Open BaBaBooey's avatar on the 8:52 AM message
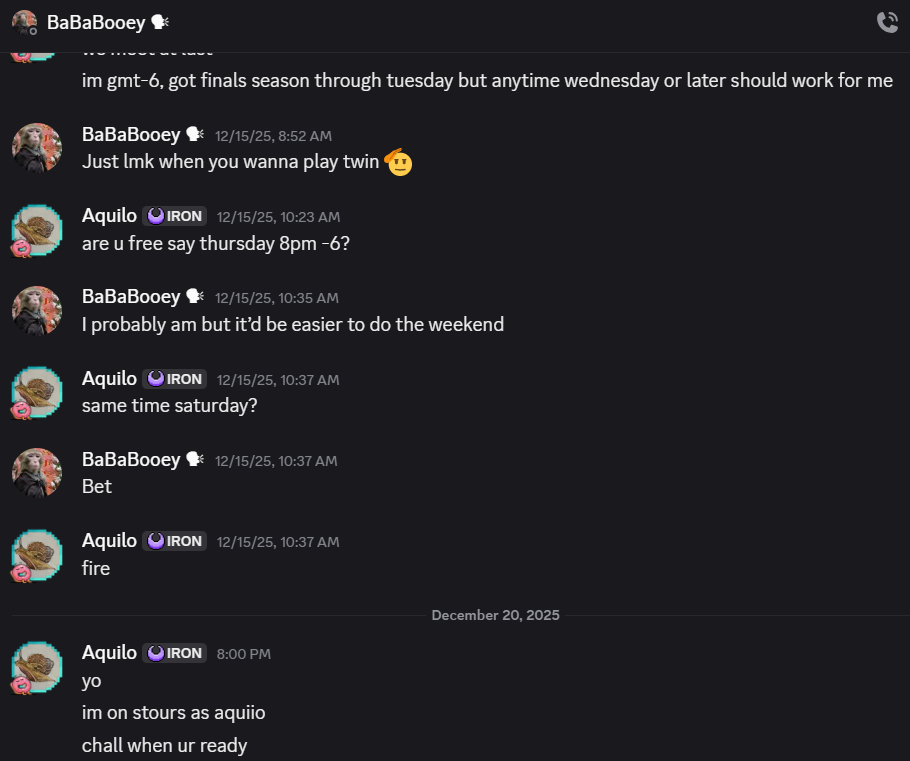This screenshot has height=761, width=910. point(37,148)
